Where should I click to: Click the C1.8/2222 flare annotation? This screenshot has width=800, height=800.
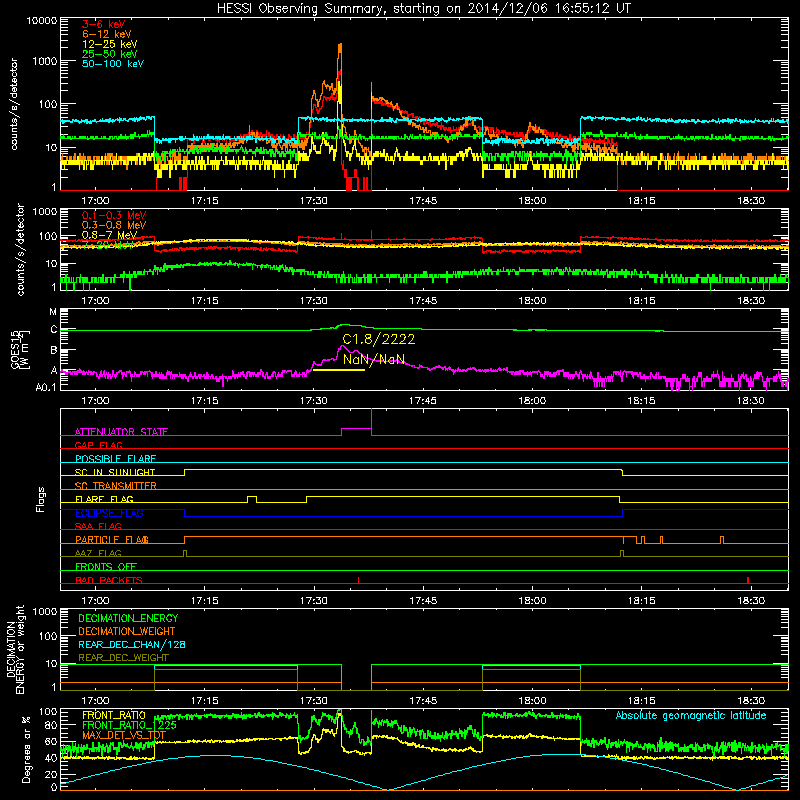[x=379, y=339]
